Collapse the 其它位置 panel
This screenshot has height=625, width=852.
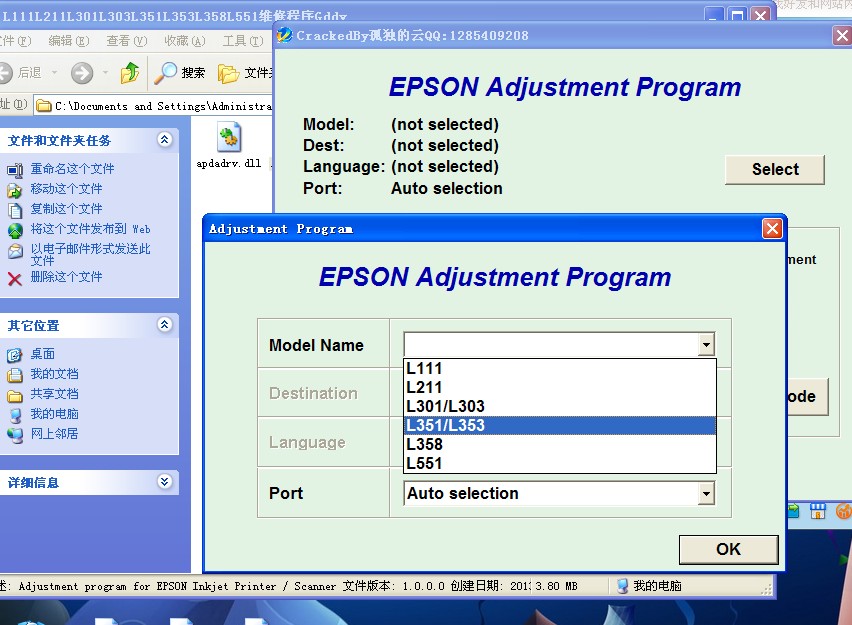click(x=165, y=325)
